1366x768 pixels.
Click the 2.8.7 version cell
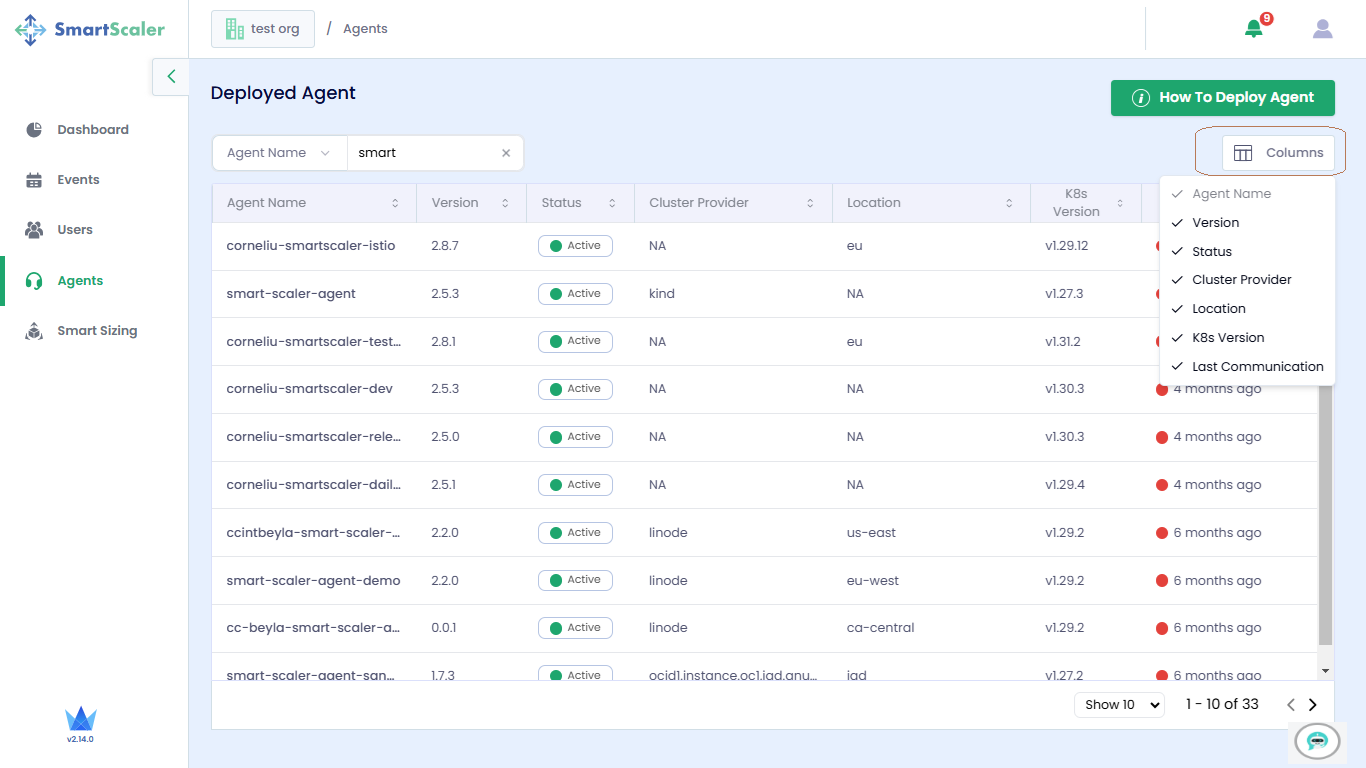pos(445,246)
